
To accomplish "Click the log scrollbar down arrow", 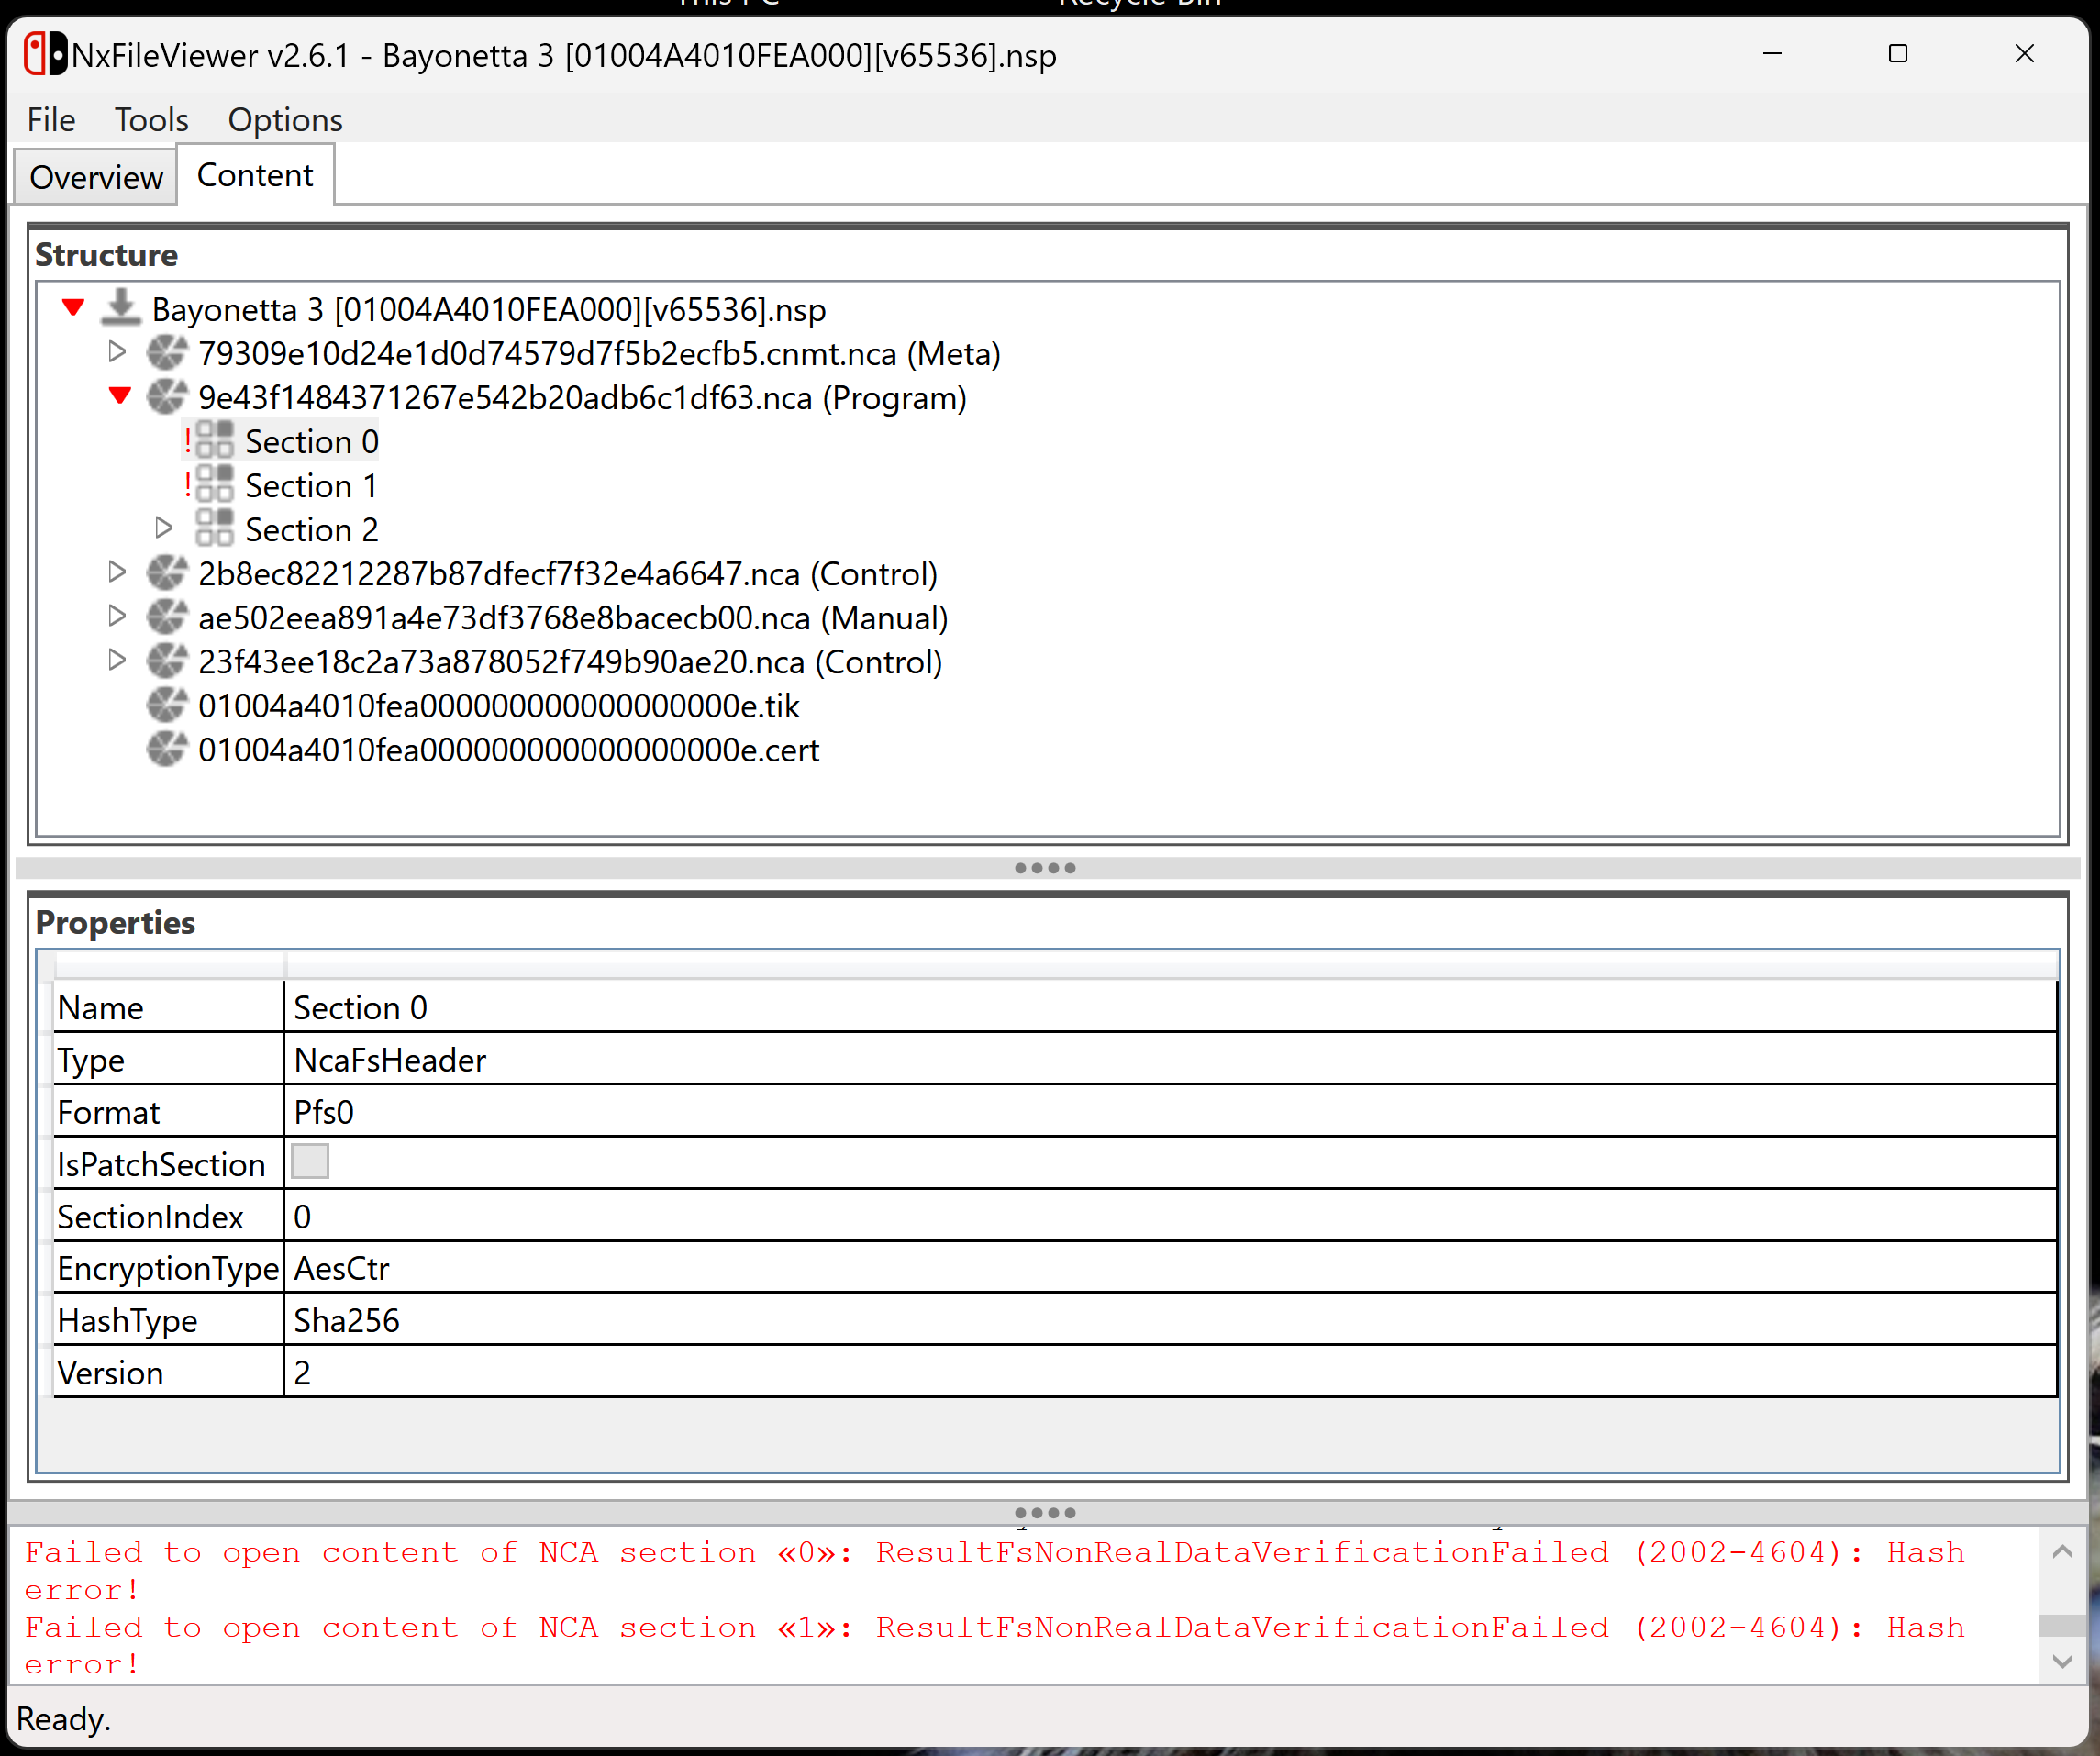I will (x=2062, y=1661).
